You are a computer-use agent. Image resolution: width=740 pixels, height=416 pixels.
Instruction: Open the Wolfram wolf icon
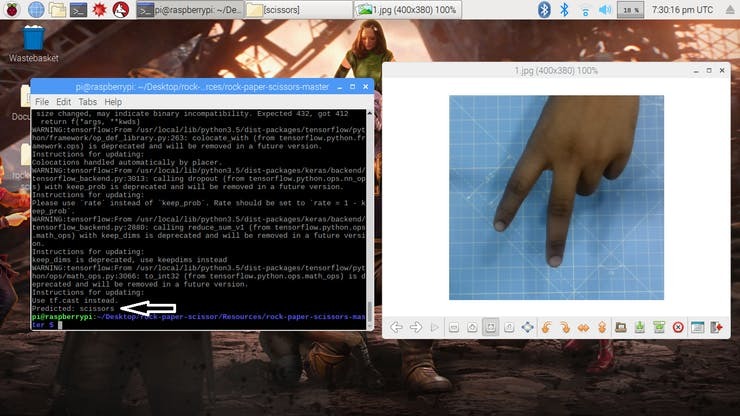tap(121, 9)
